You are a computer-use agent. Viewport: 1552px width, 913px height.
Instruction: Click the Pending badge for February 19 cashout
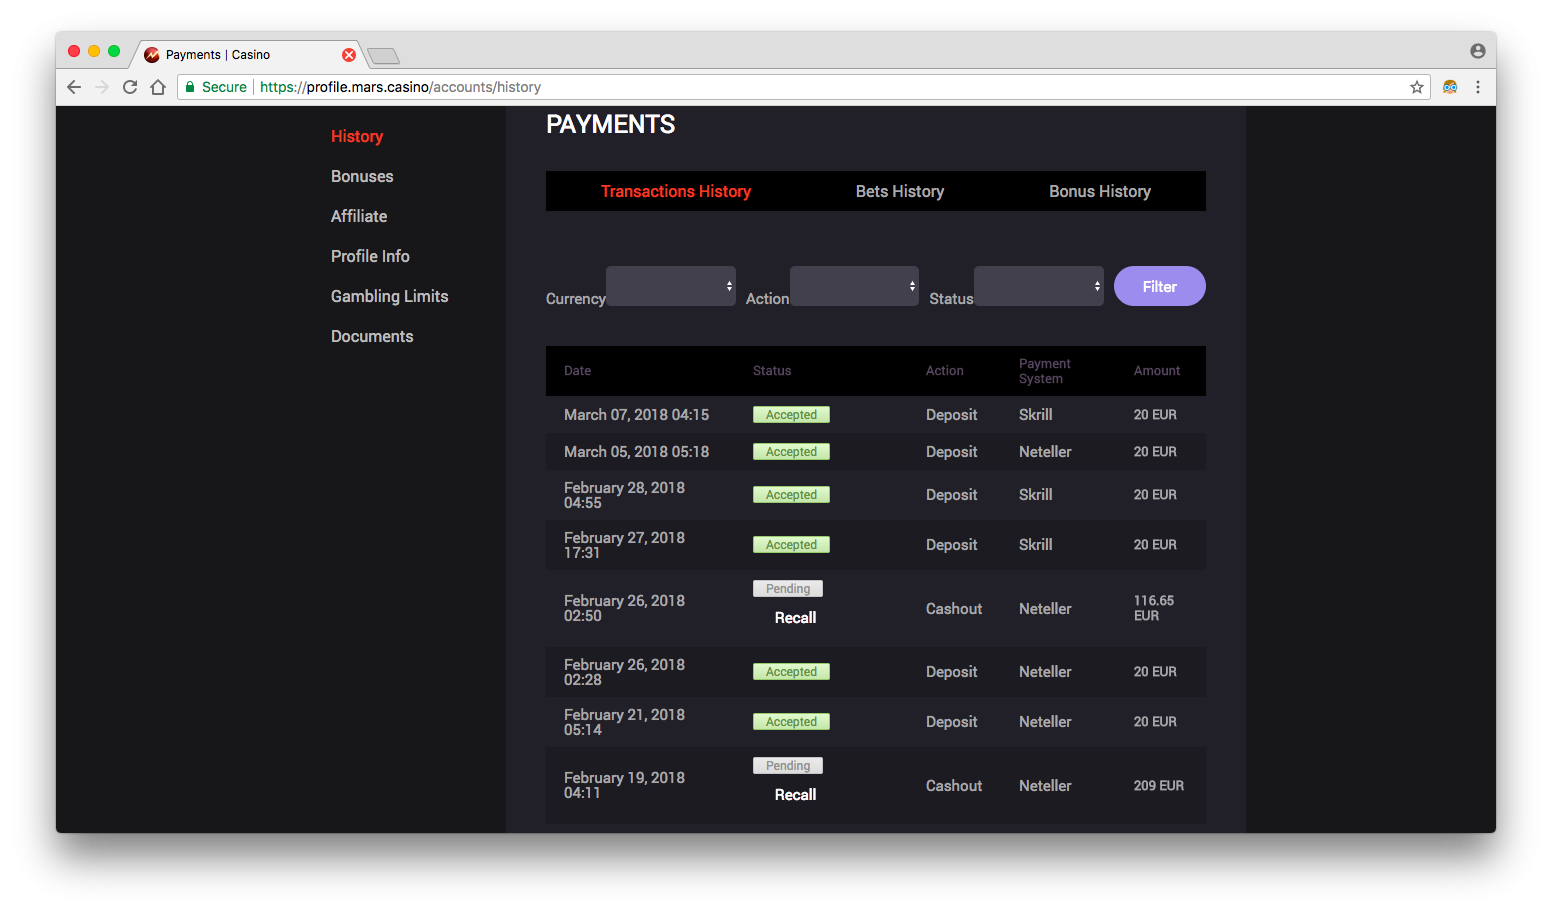788,766
